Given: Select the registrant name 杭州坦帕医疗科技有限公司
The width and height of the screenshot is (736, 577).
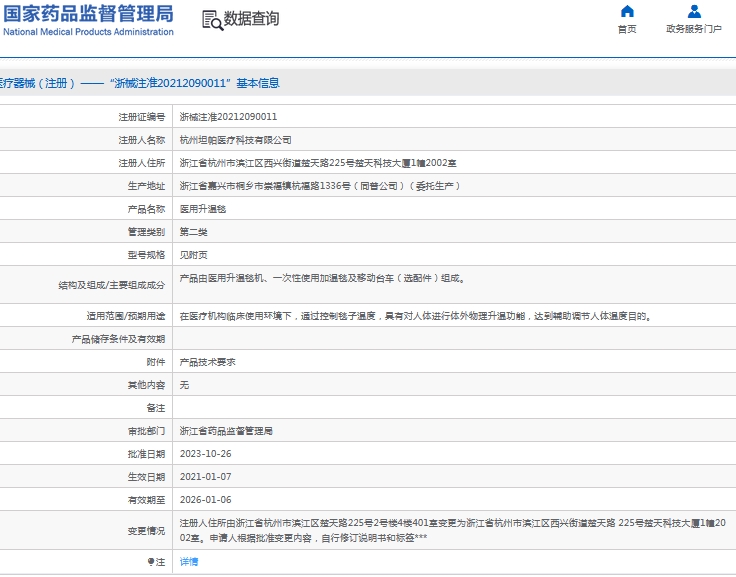Looking at the screenshot, I should (236, 140).
